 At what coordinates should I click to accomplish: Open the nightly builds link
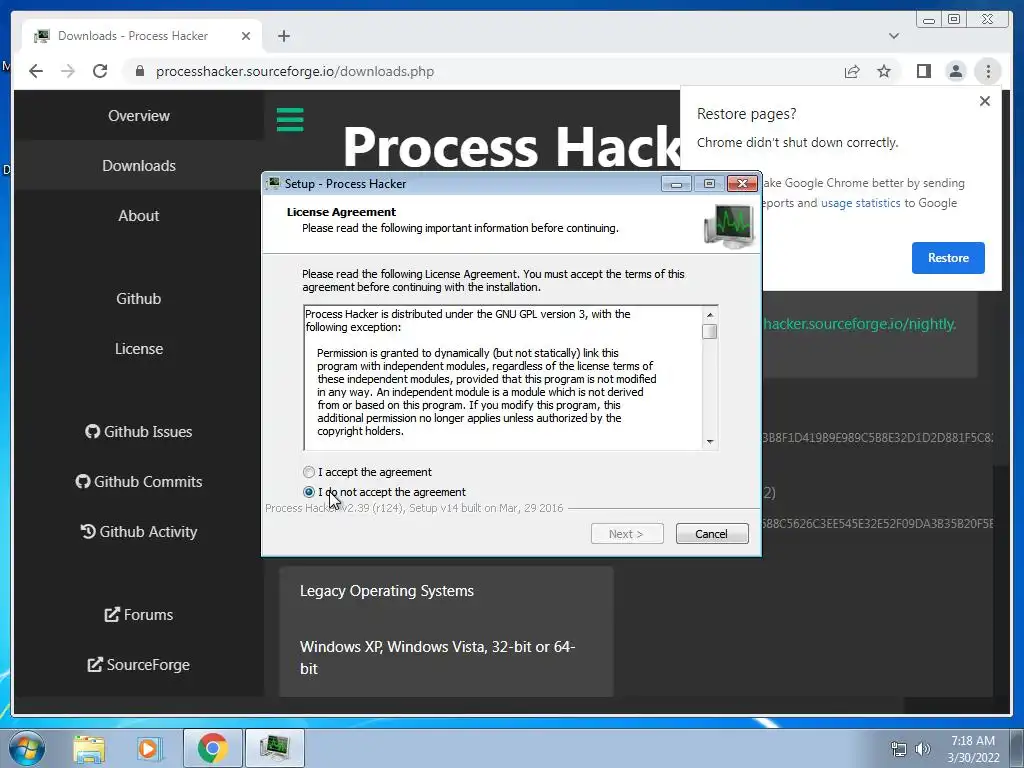tap(859, 324)
